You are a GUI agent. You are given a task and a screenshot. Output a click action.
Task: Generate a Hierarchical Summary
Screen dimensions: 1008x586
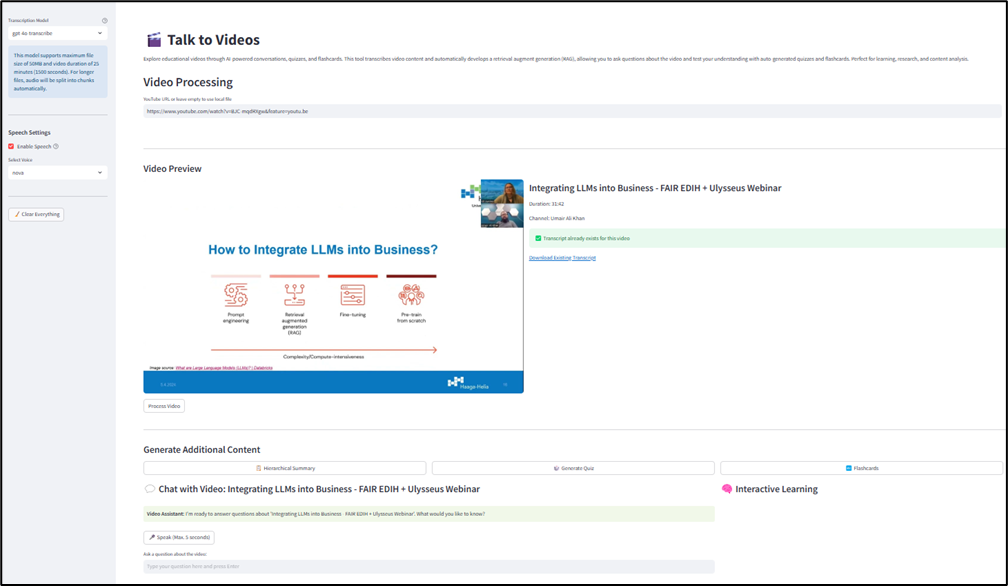(x=285, y=468)
